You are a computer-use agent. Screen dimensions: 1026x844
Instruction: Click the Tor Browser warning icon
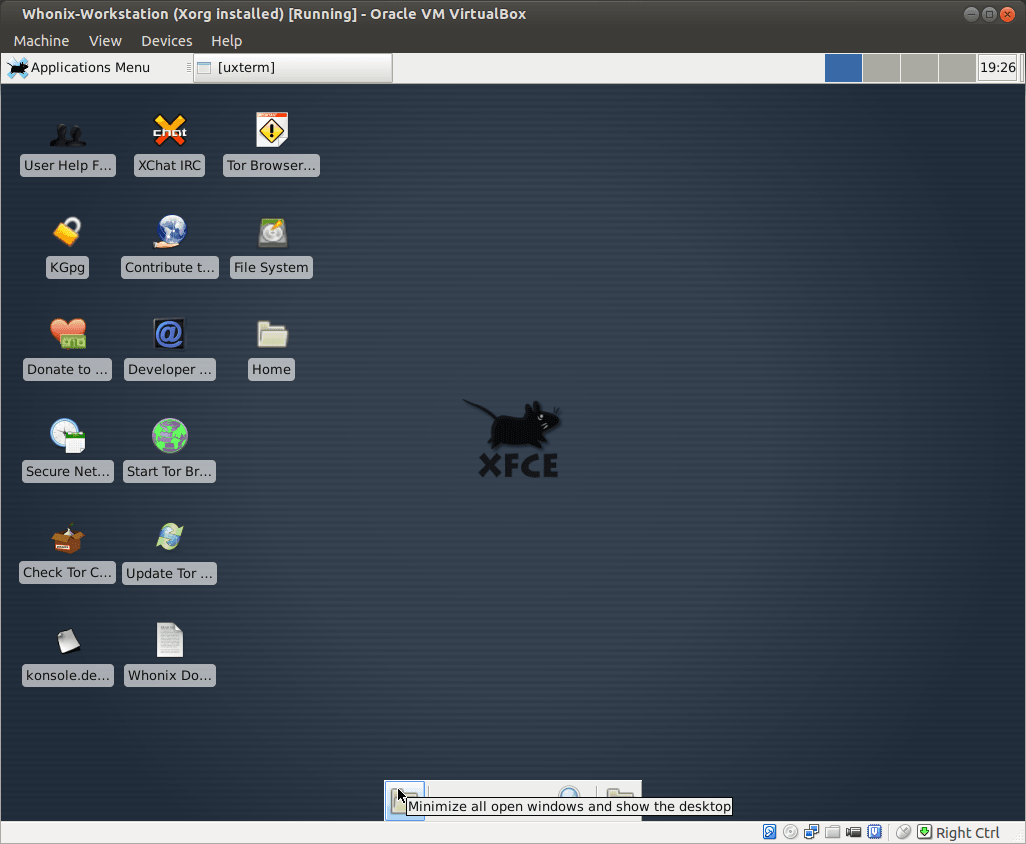tap(271, 130)
